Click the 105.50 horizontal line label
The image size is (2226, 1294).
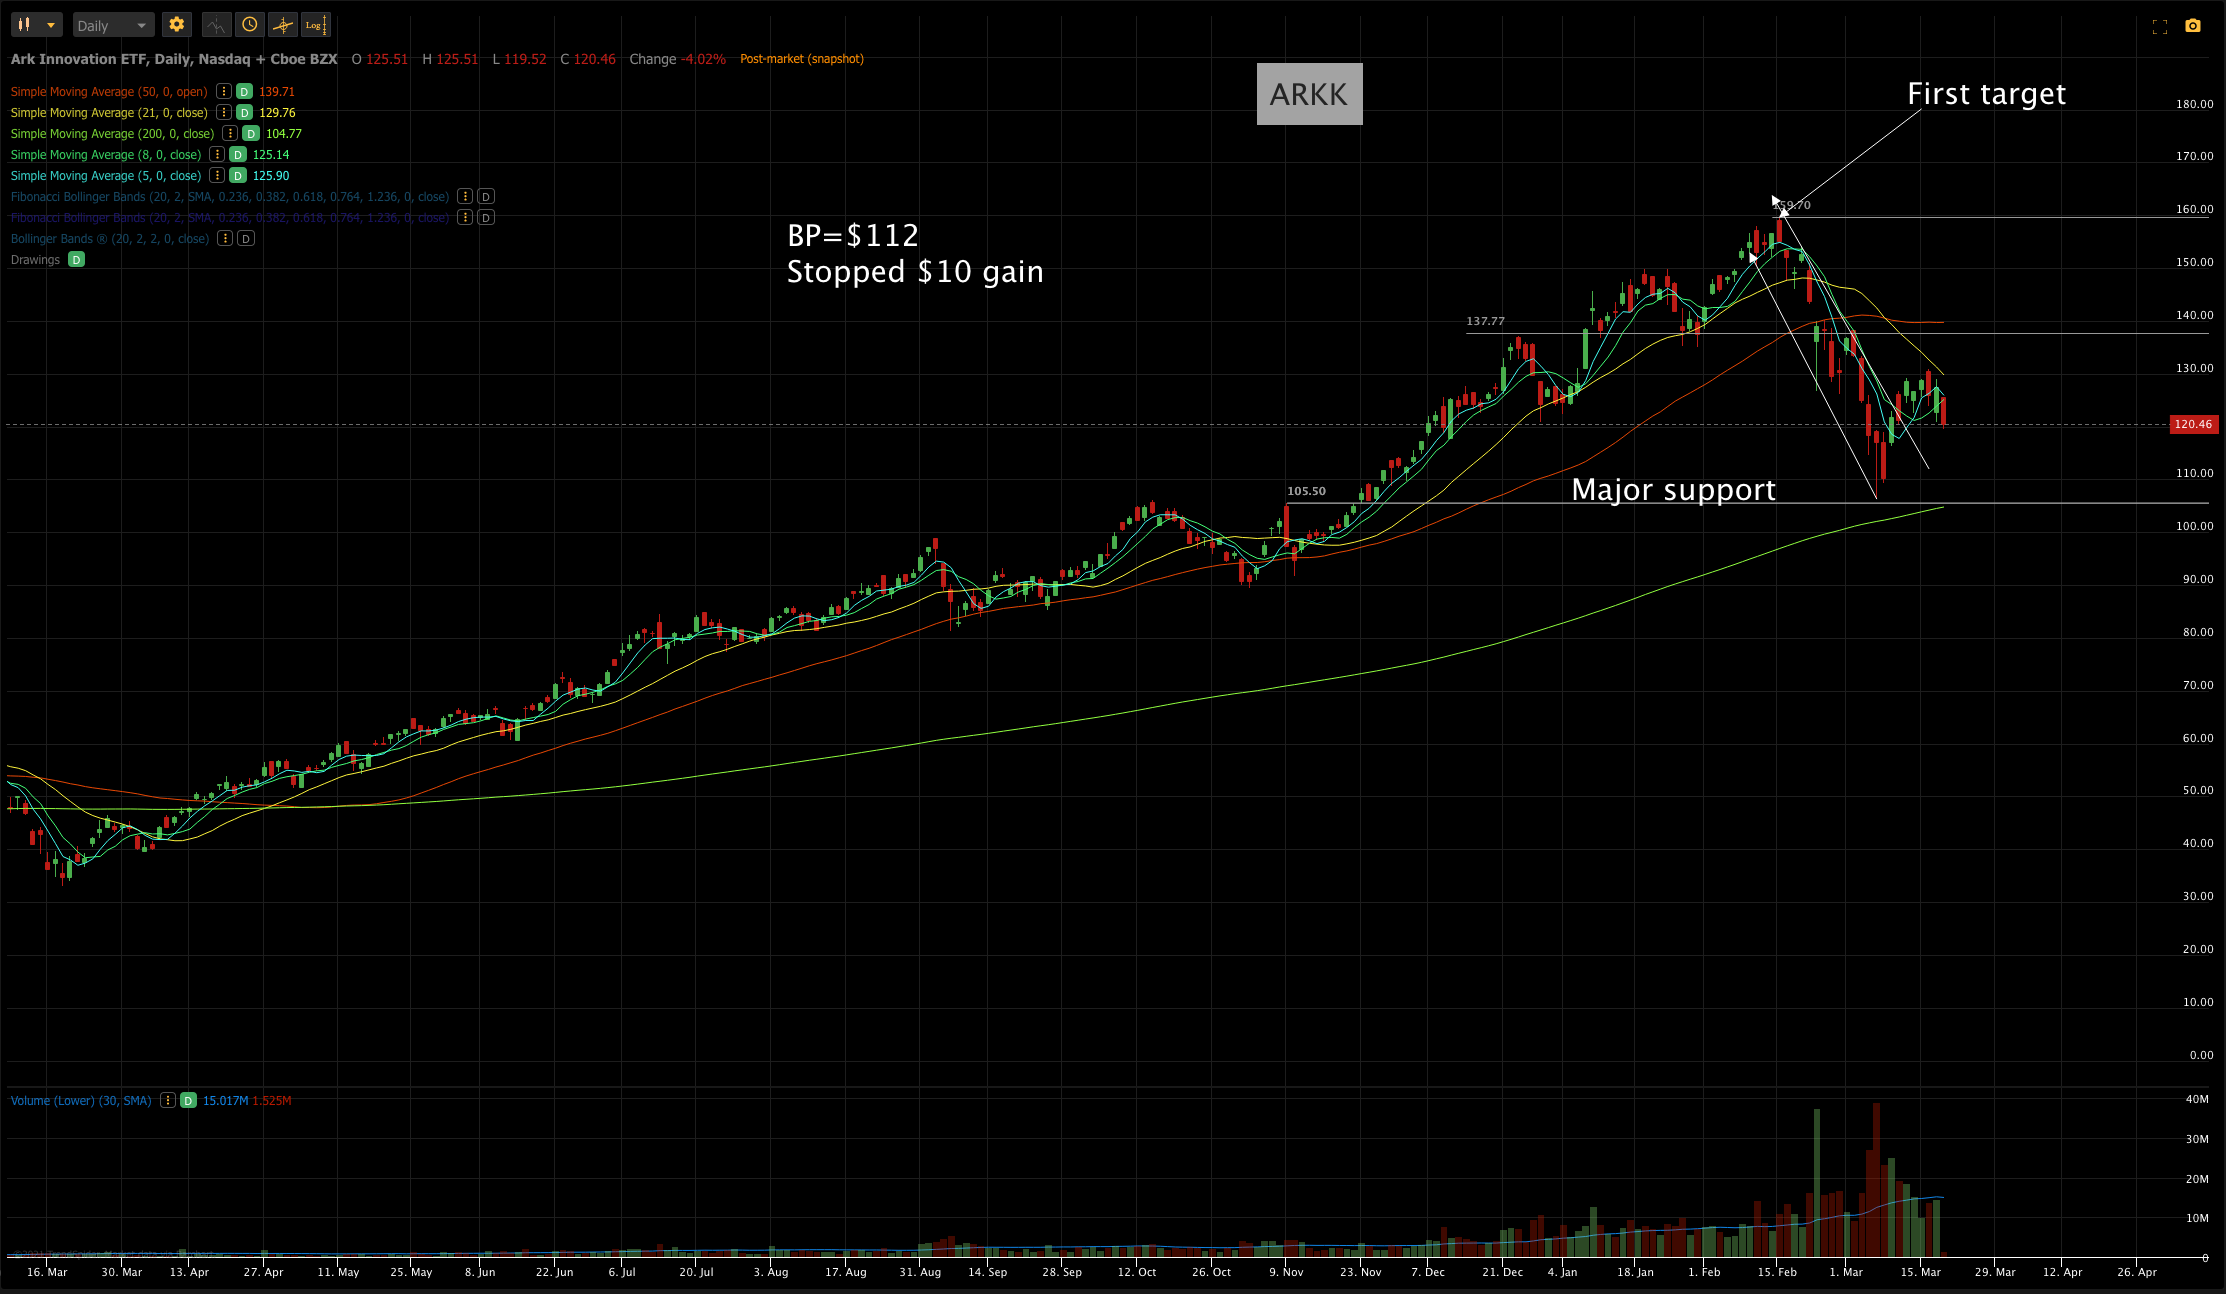(1306, 491)
